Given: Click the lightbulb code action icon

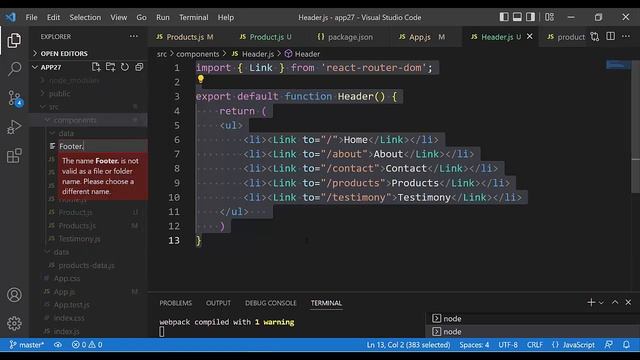Looking at the screenshot, I should pyautogui.click(x=200, y=79).
